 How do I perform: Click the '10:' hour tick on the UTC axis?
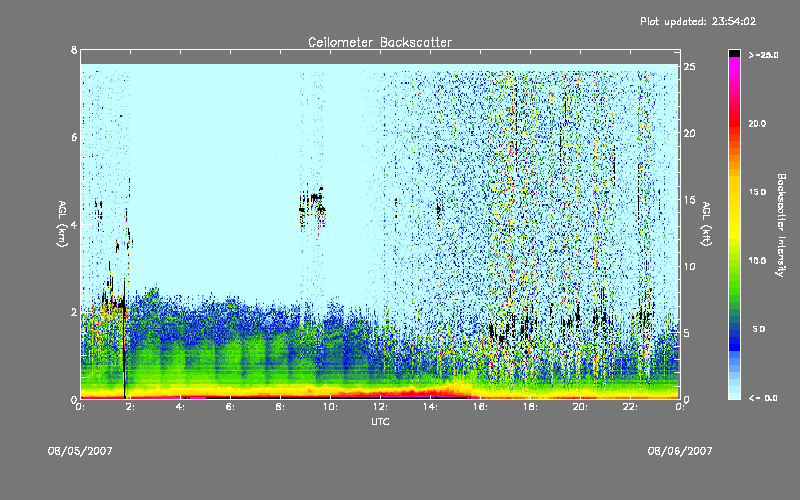330,407
